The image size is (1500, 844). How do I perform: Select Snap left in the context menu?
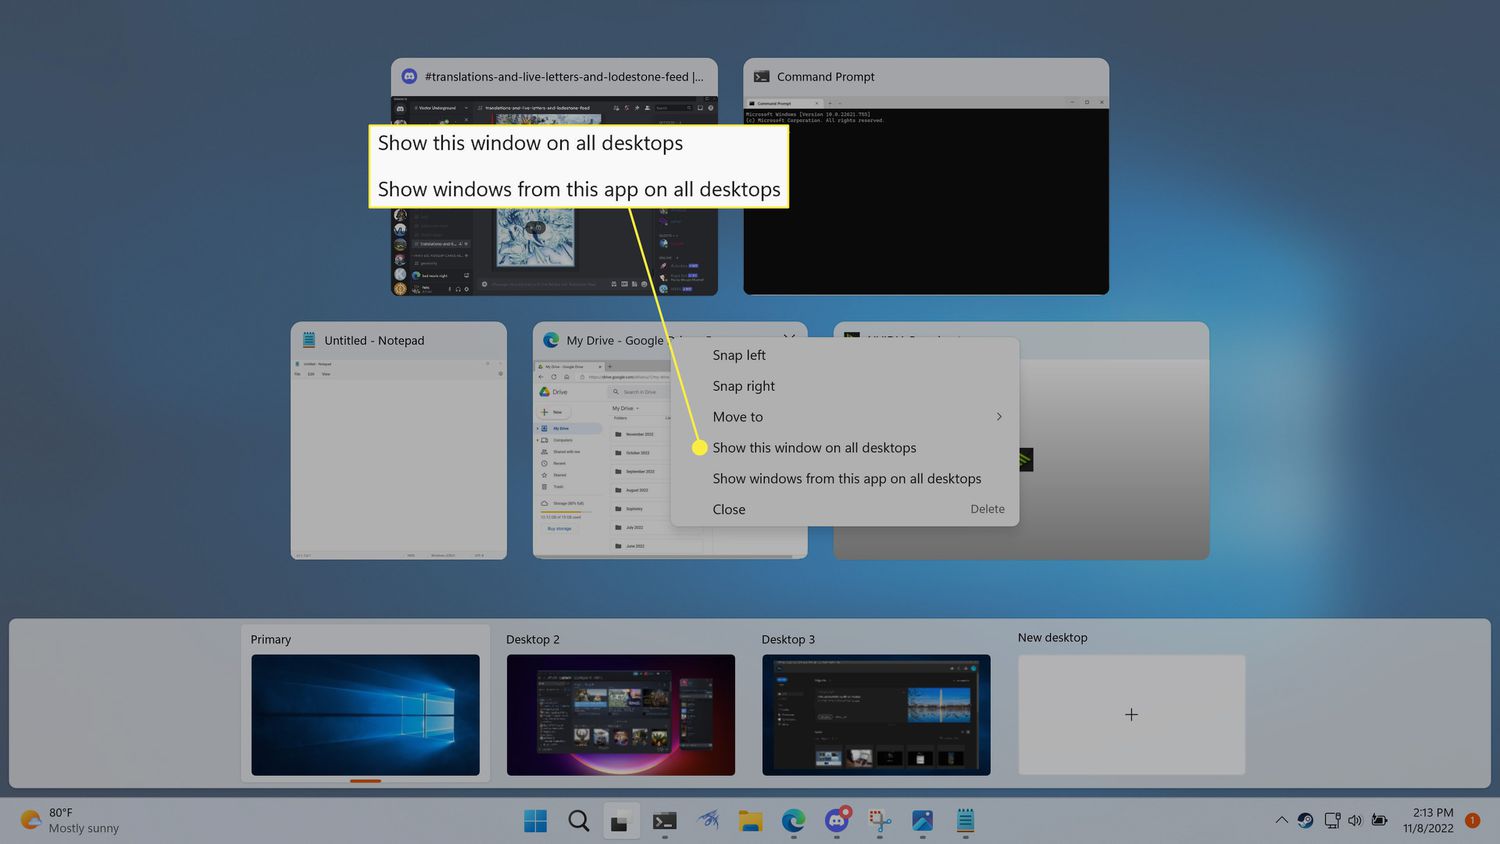[x=739, y=355]
